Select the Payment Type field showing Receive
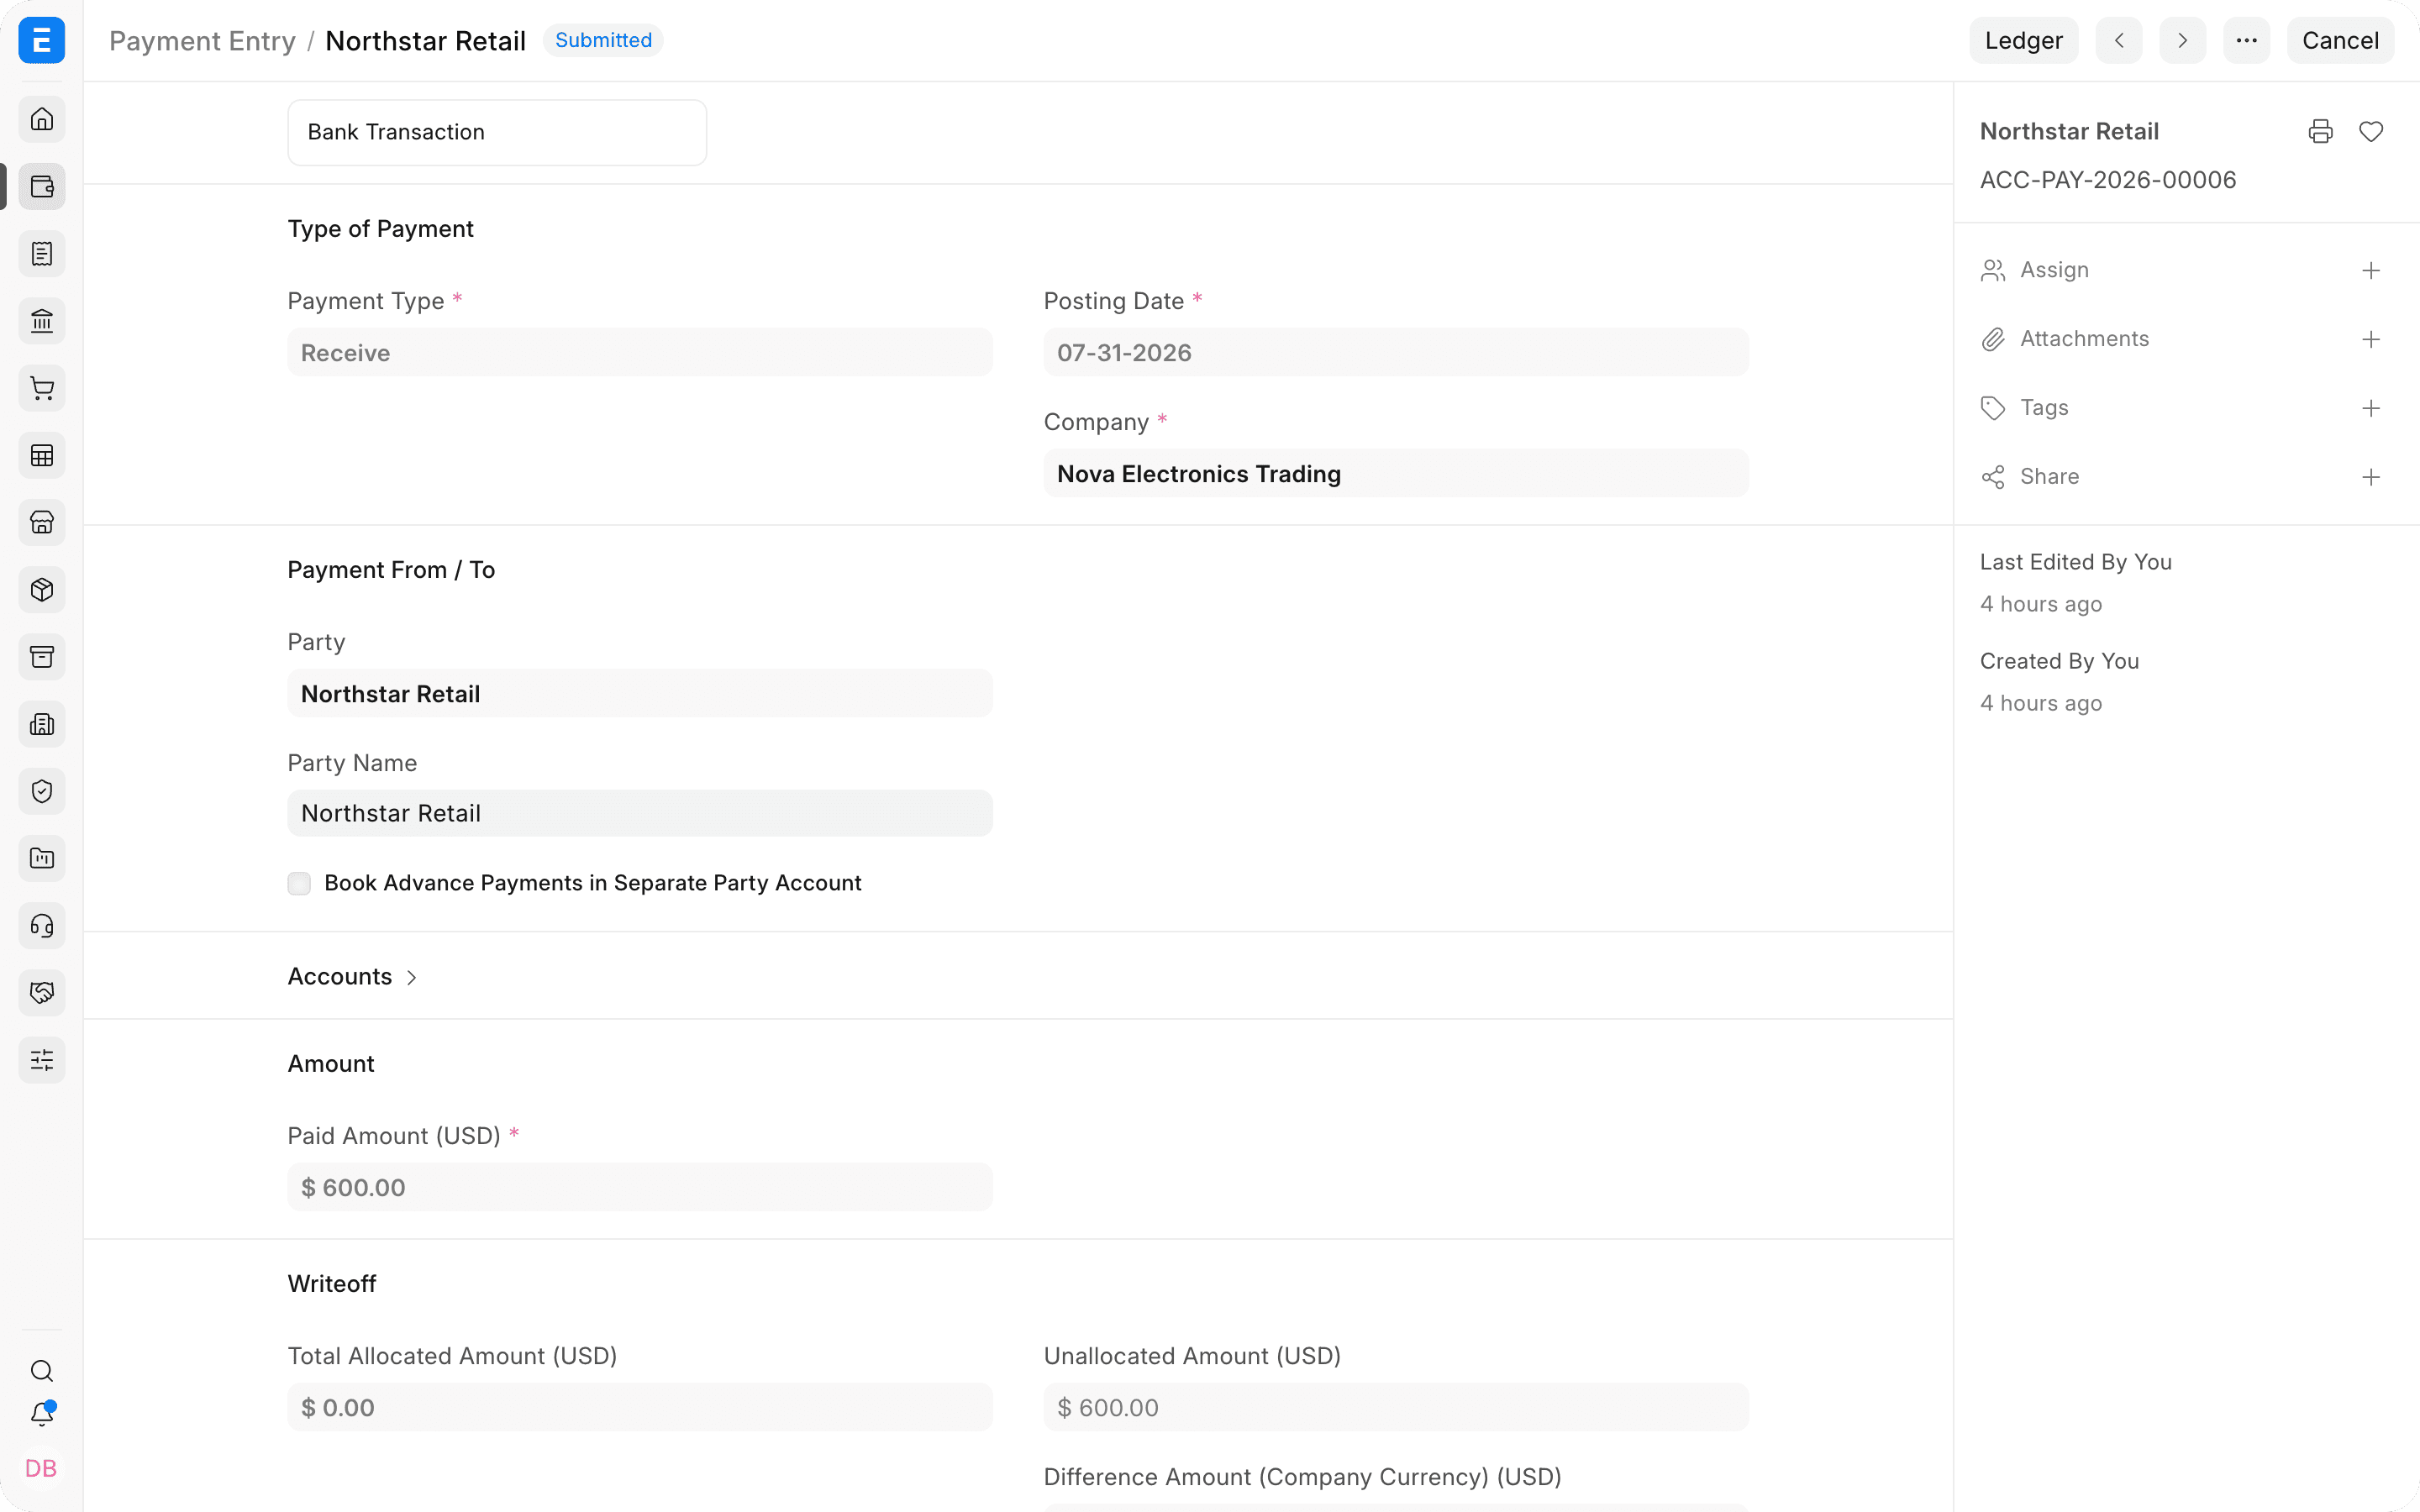This screenshot has width=2420, height=1512. coord(640,352)
